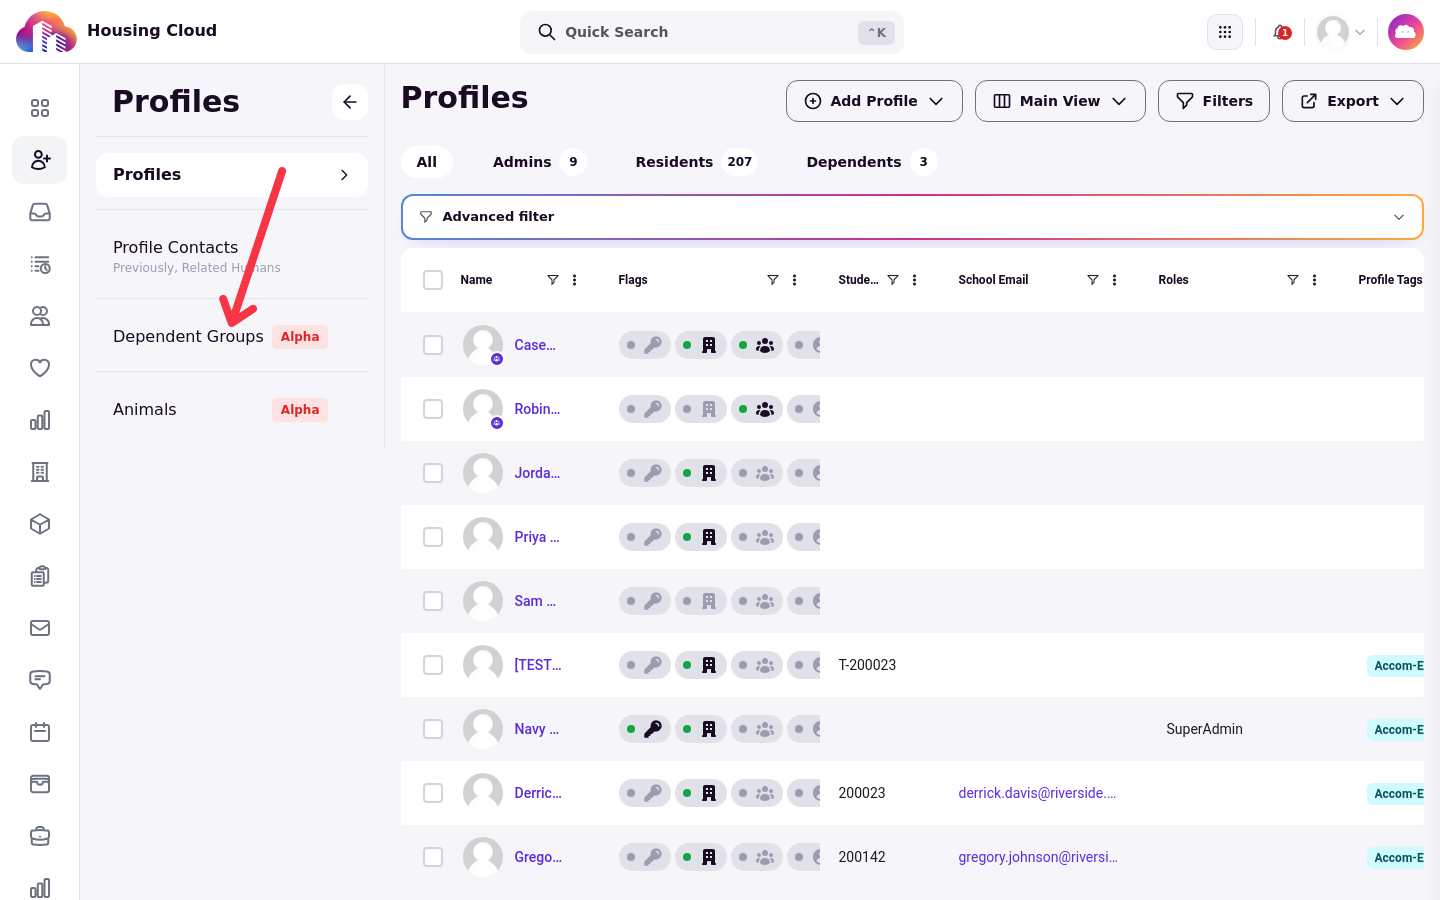
Task: Open the building sidebar icon
Action: click(x=40, y=472)
